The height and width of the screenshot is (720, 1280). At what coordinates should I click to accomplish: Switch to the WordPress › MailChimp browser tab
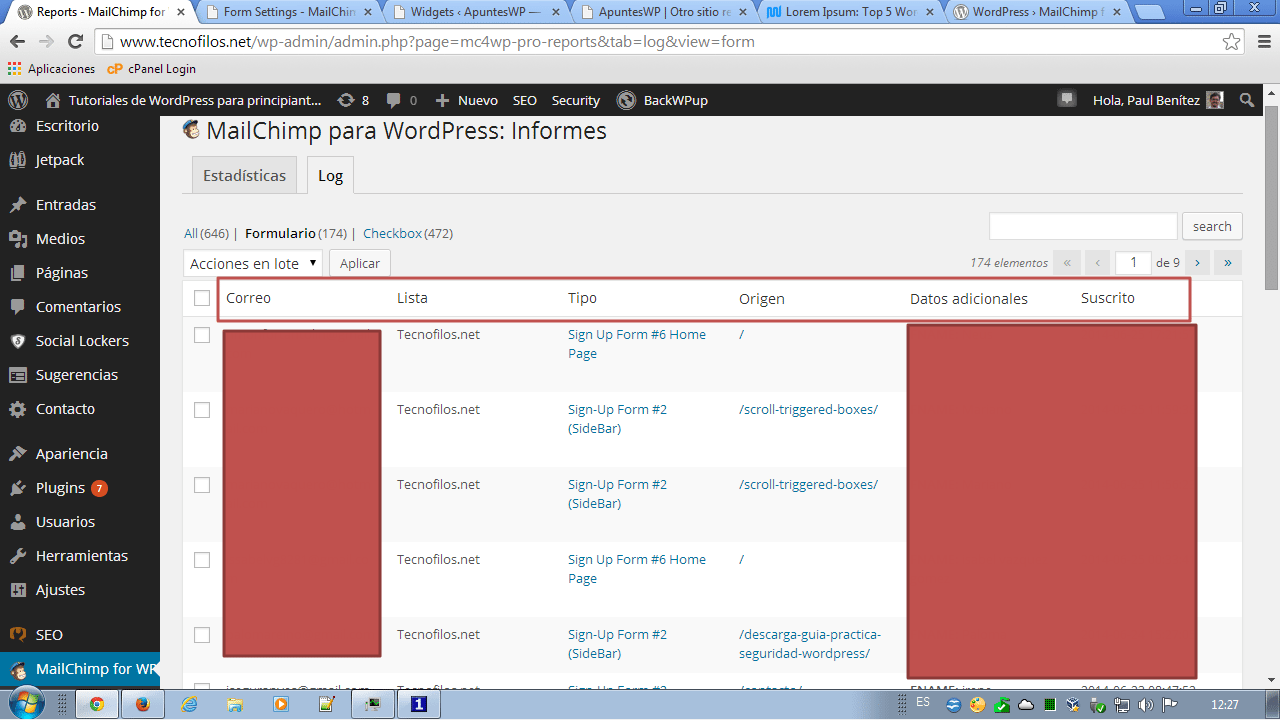(x=1037, y=13)
